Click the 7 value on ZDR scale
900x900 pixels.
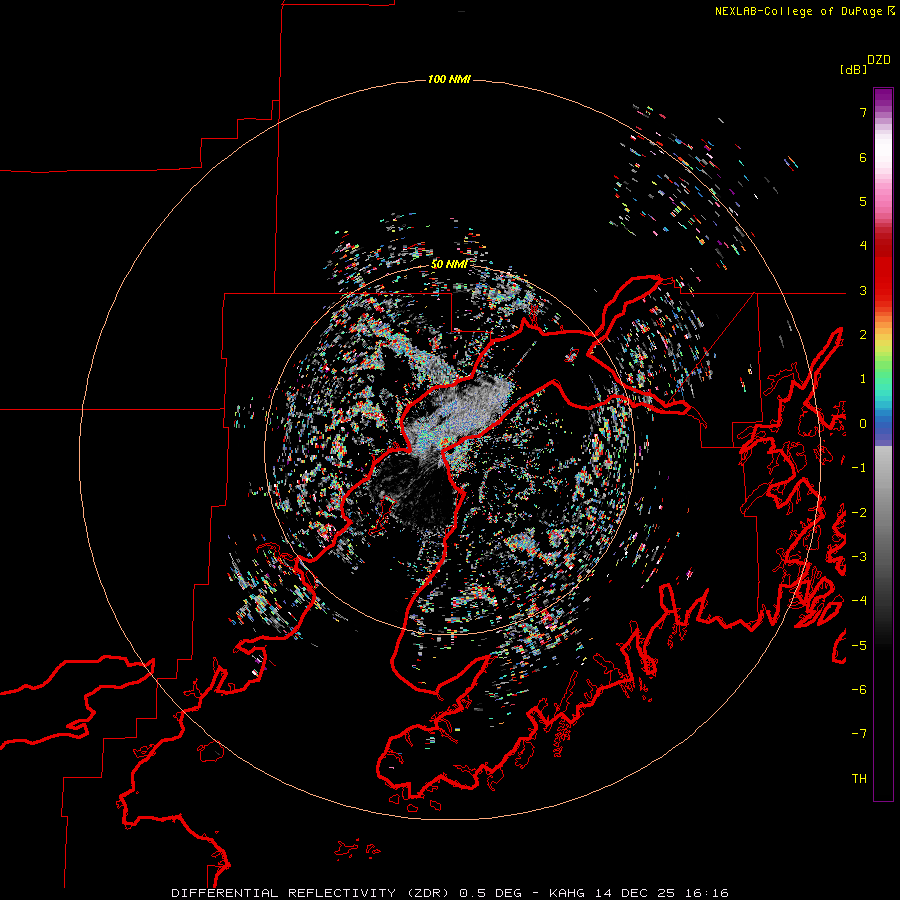[x=863, y=112]
